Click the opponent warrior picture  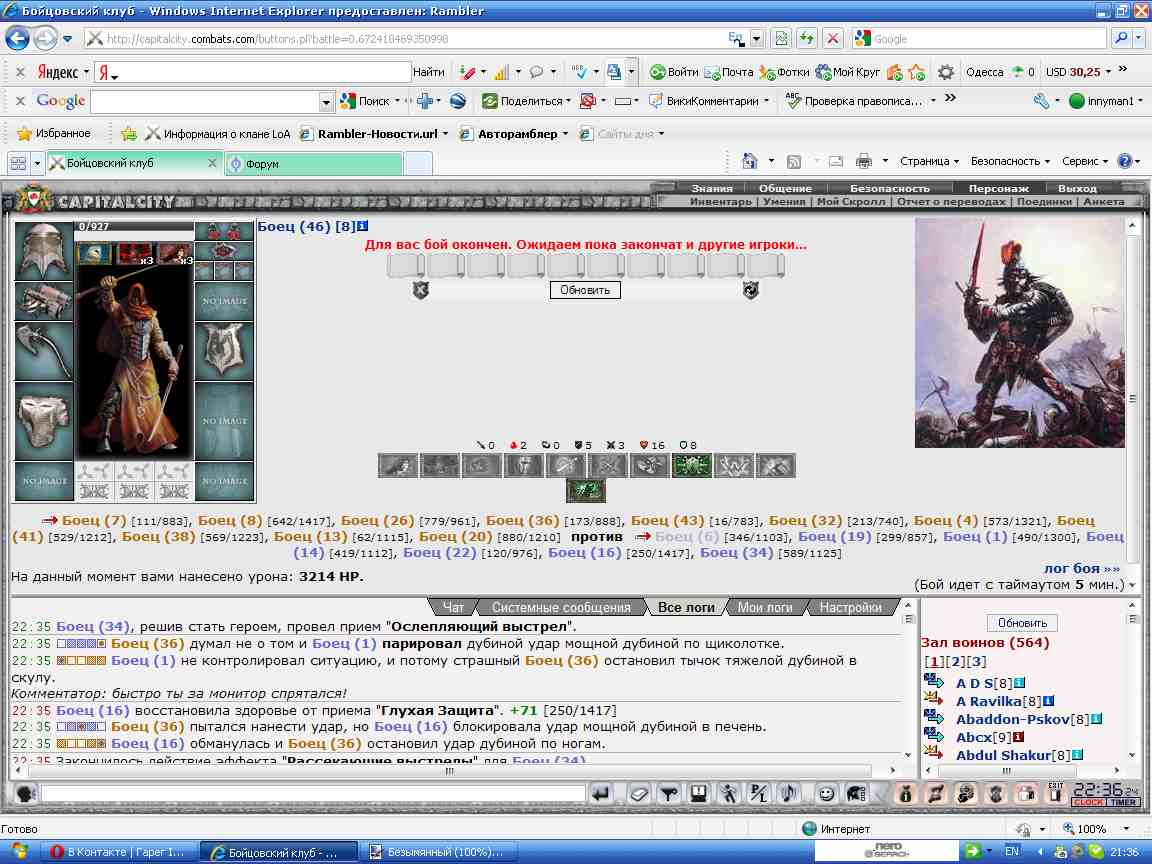[1019, 332]
